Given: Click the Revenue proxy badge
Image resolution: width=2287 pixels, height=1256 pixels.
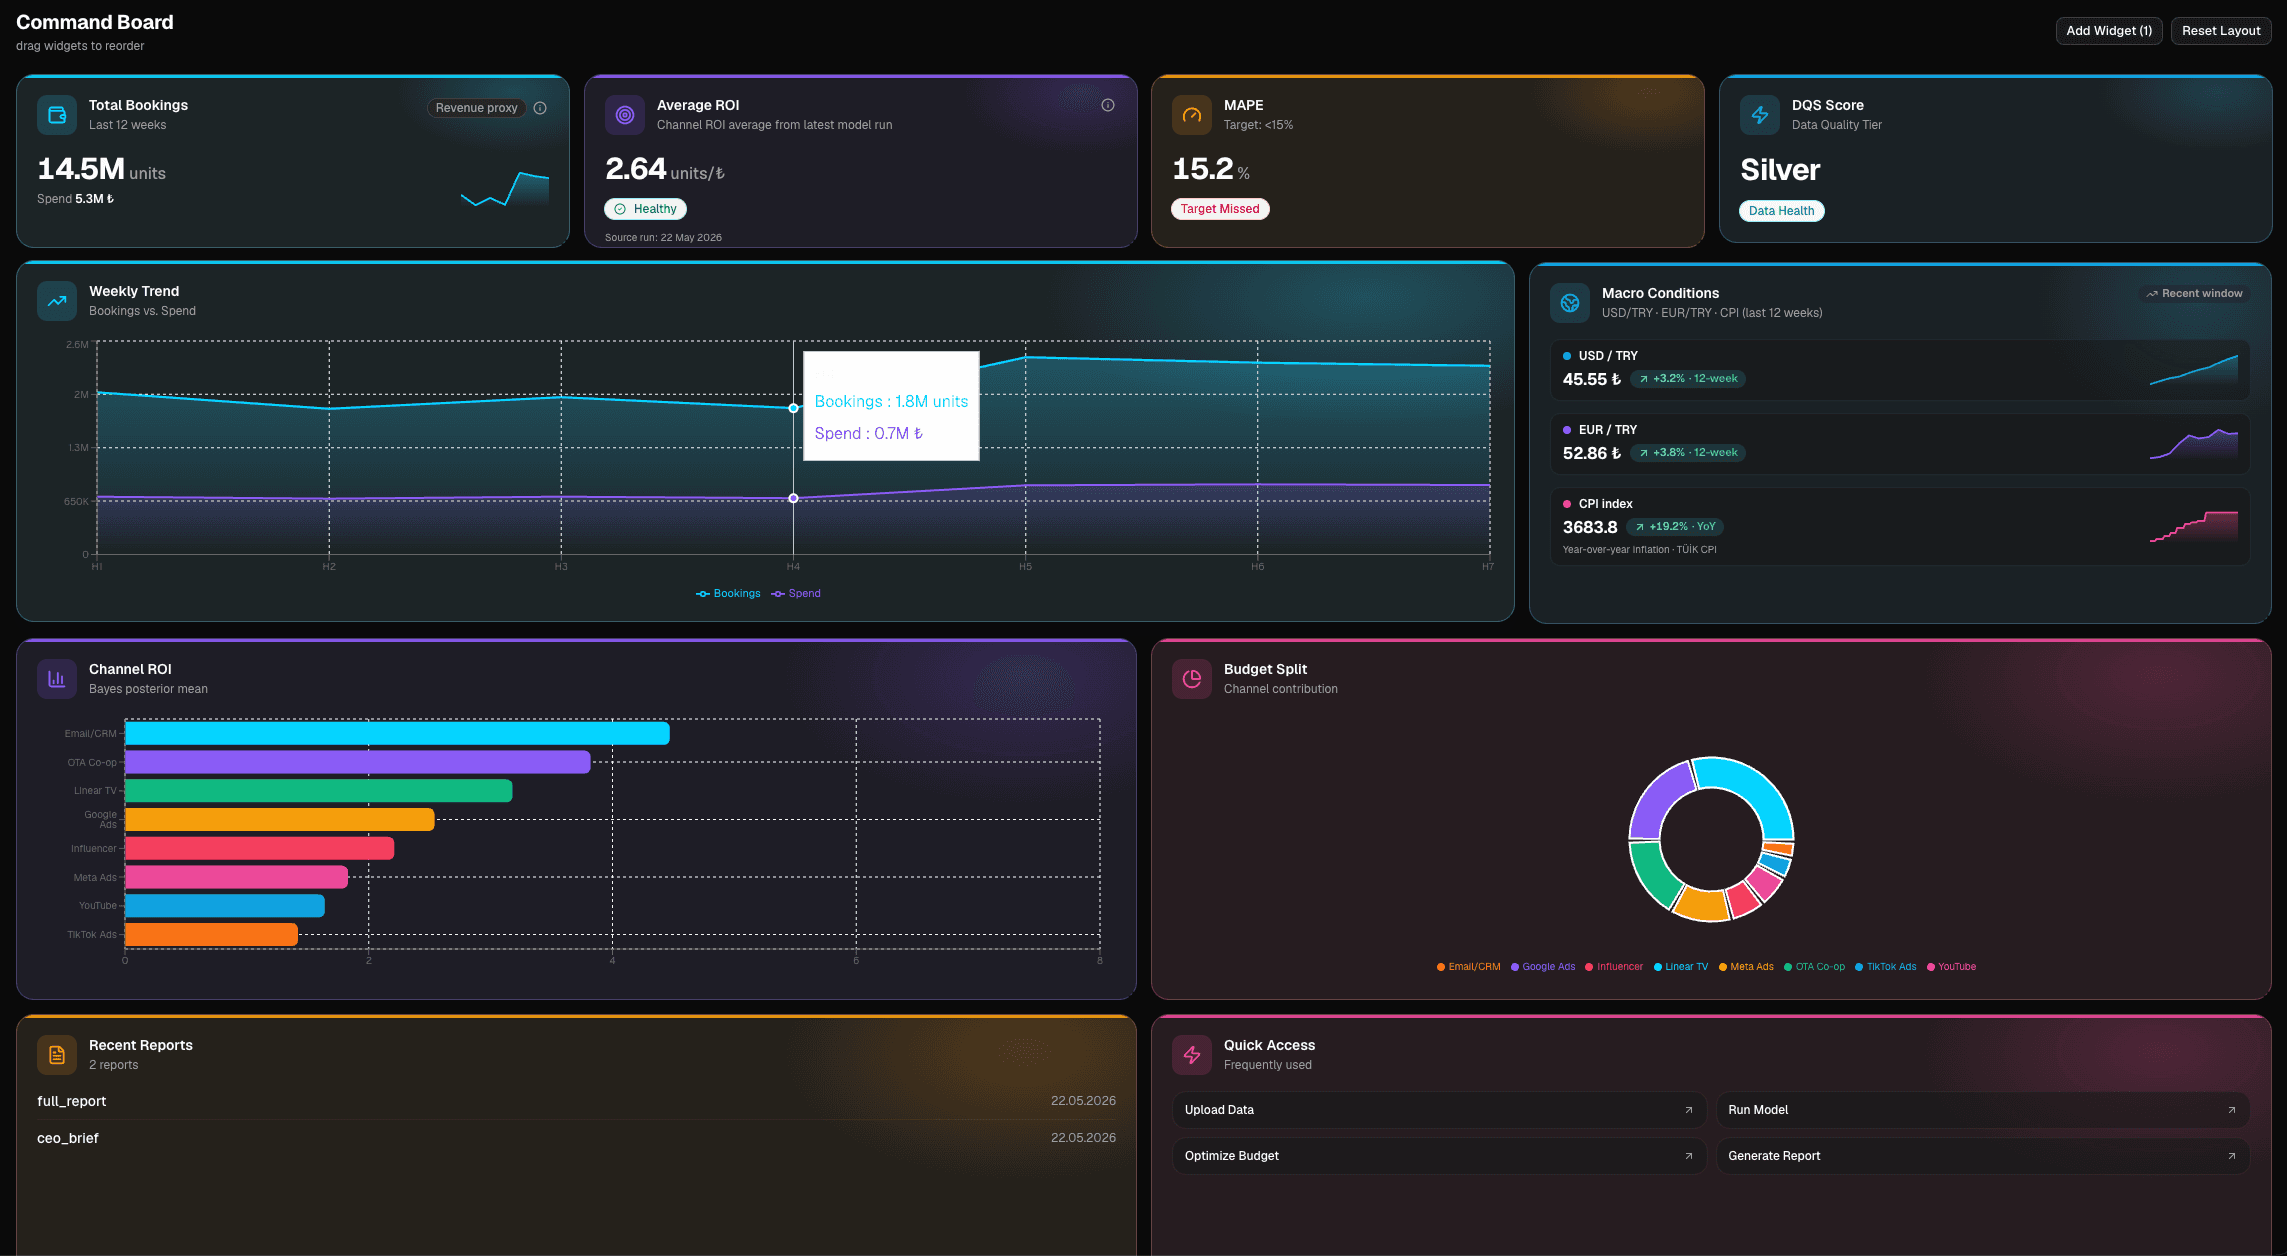Looking at the screenshot, I should click(476, 108).
